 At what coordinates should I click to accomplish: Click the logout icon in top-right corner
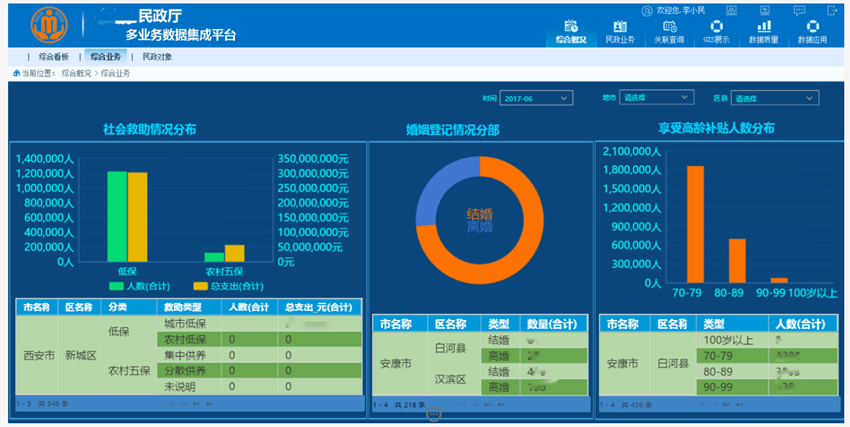[x=831, y=10]
